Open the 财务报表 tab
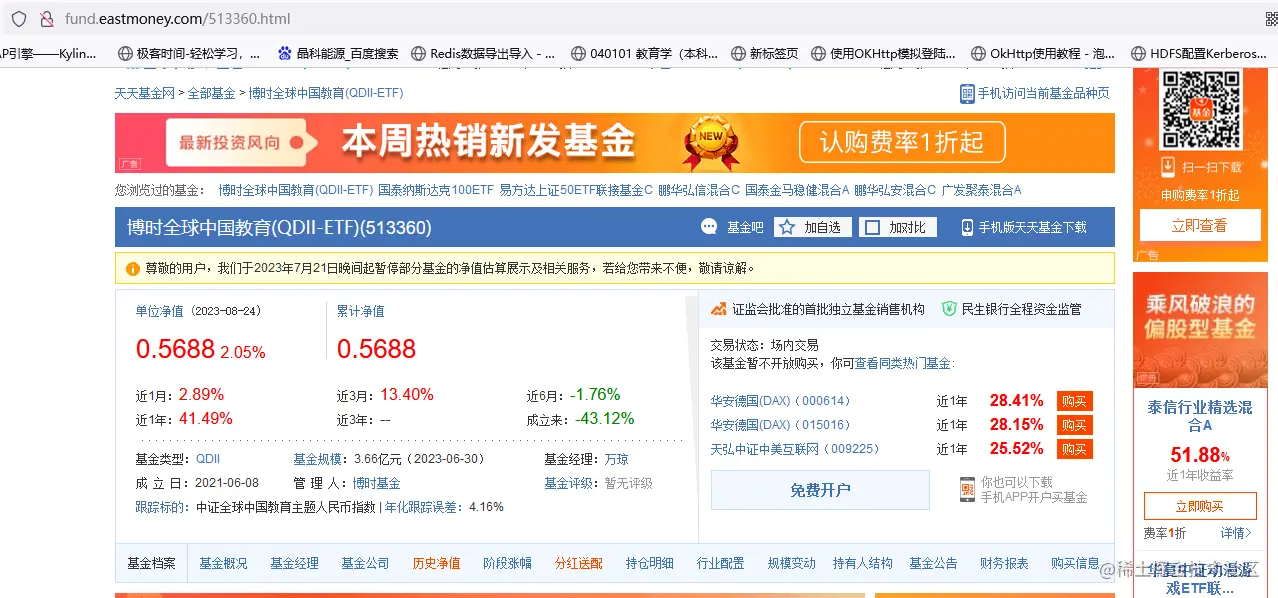The image size is (1278, 598). [1004, 563]
